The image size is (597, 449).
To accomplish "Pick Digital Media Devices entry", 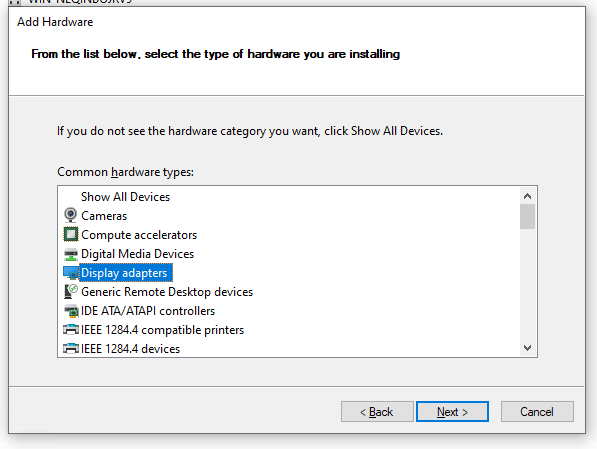I will tap(137, 254).
